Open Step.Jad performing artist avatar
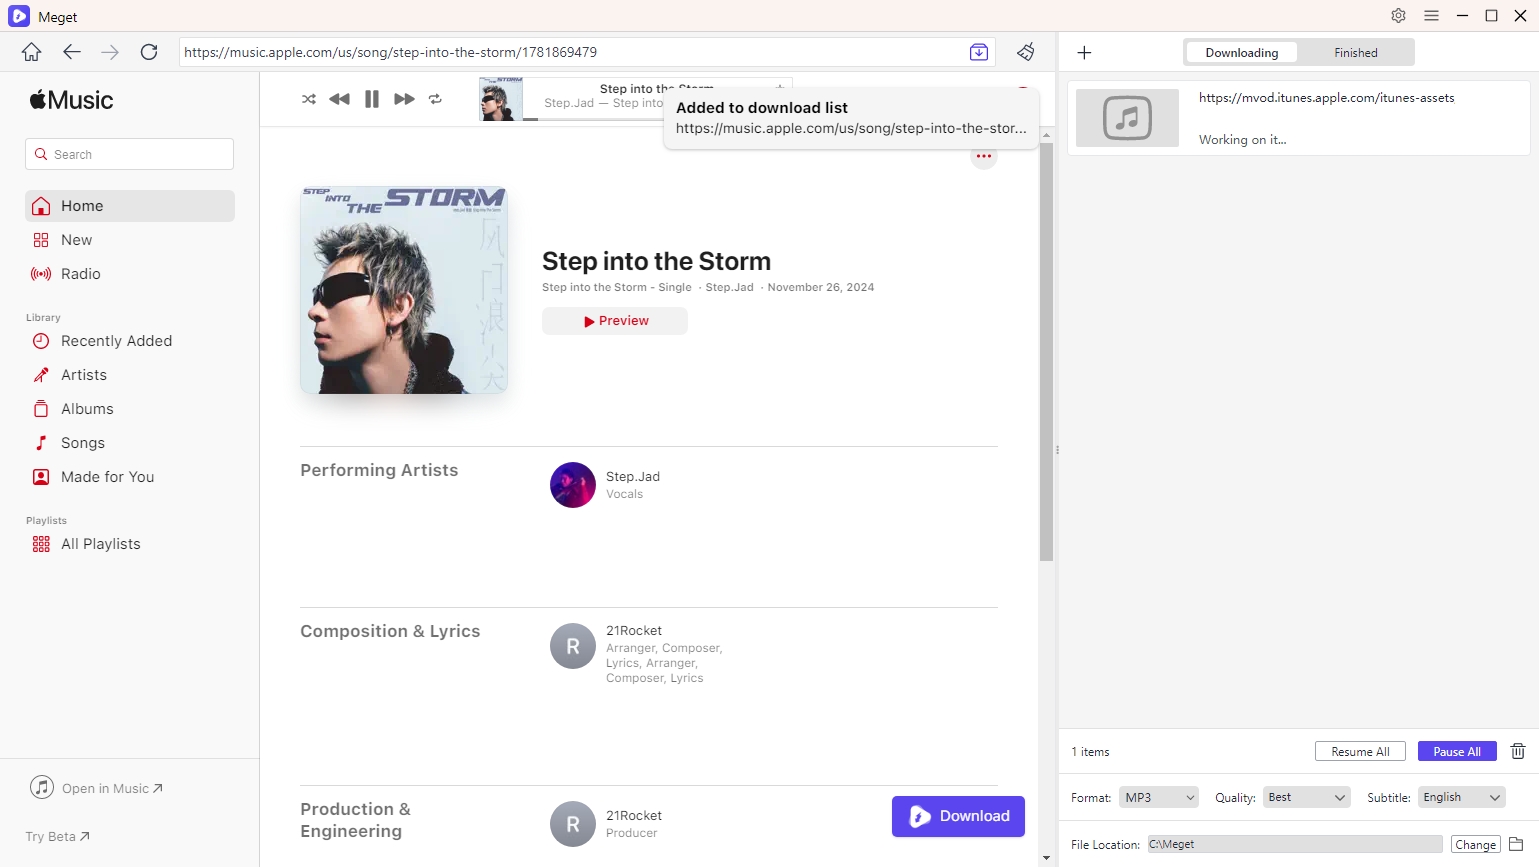The width and height of the screenshot is (1539, 867). point(573,485)
